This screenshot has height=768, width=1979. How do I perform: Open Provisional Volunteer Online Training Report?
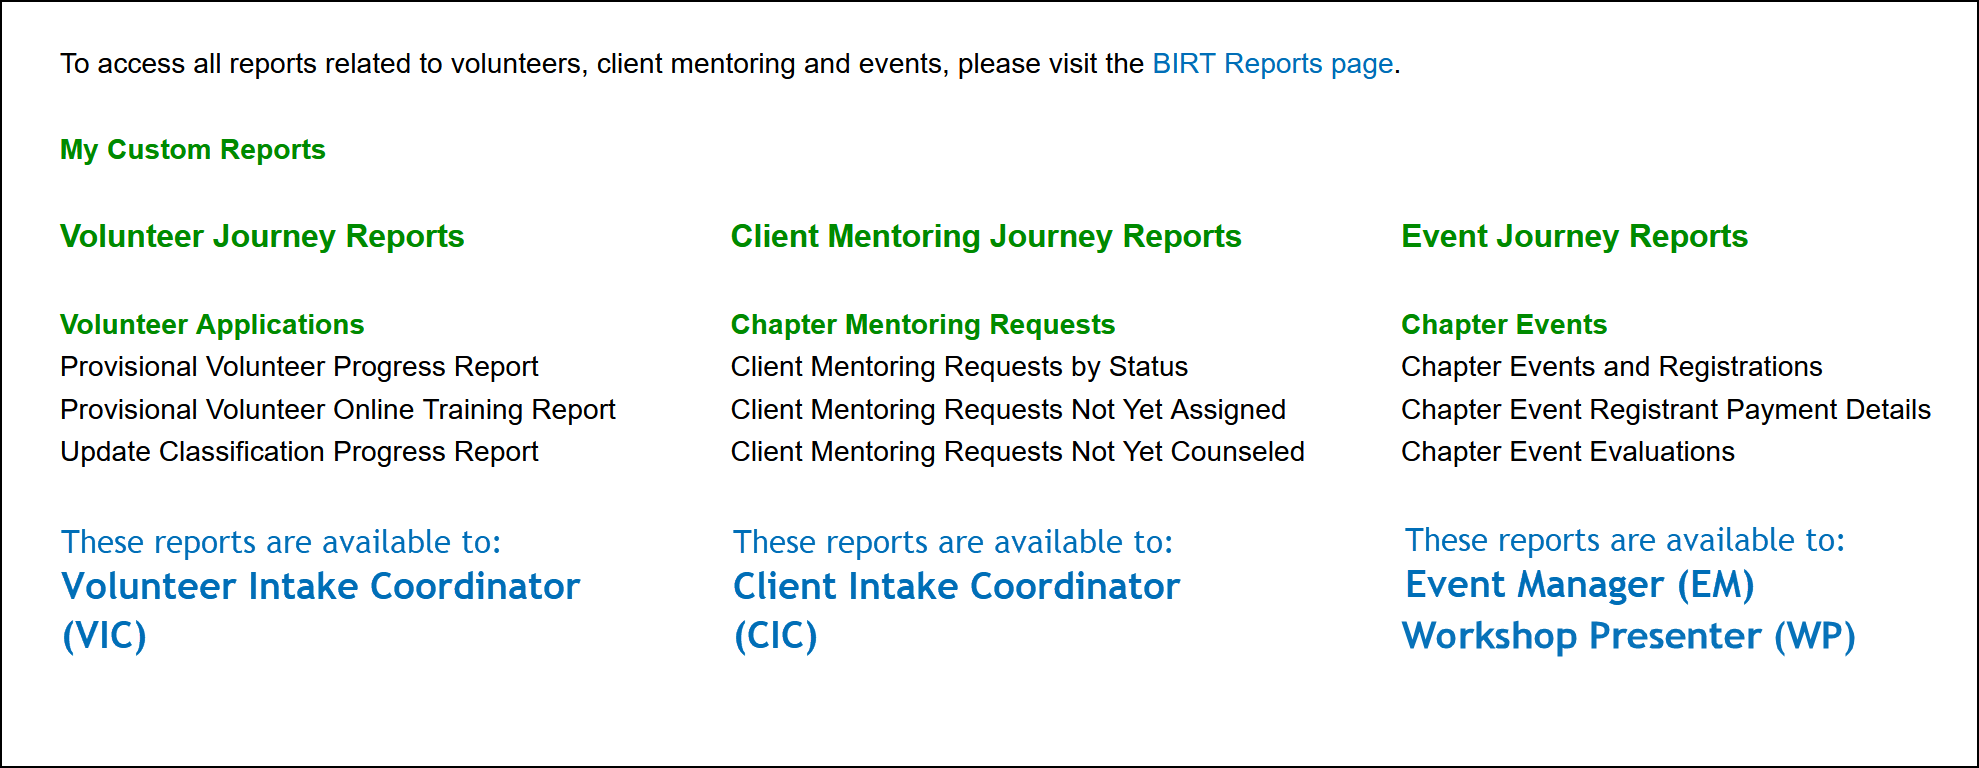coord(337,410)
